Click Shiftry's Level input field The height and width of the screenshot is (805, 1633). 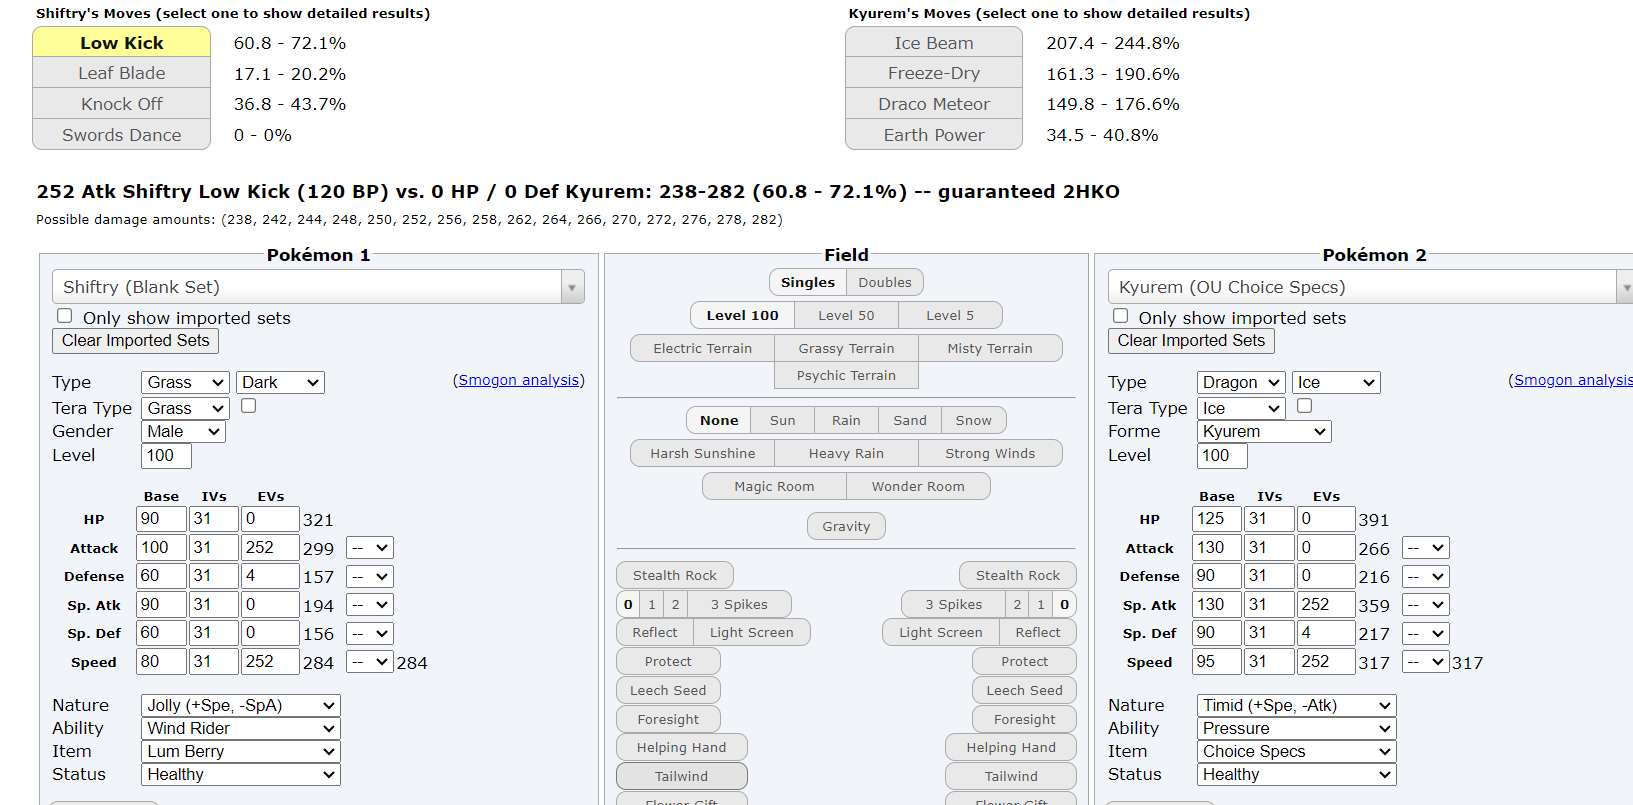pyautogui.click(x=166, y=455)
